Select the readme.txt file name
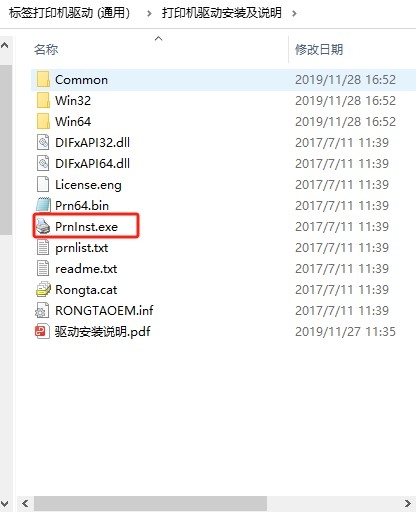 pos(86,269)
